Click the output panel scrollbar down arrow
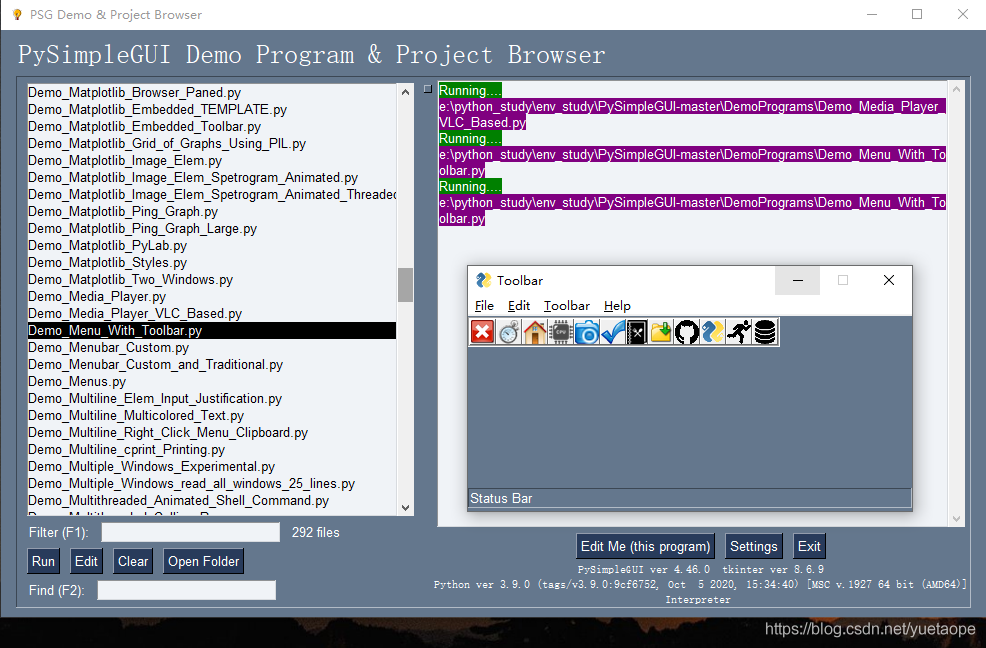This screenshot has width=986, height=648. (956, 518)
